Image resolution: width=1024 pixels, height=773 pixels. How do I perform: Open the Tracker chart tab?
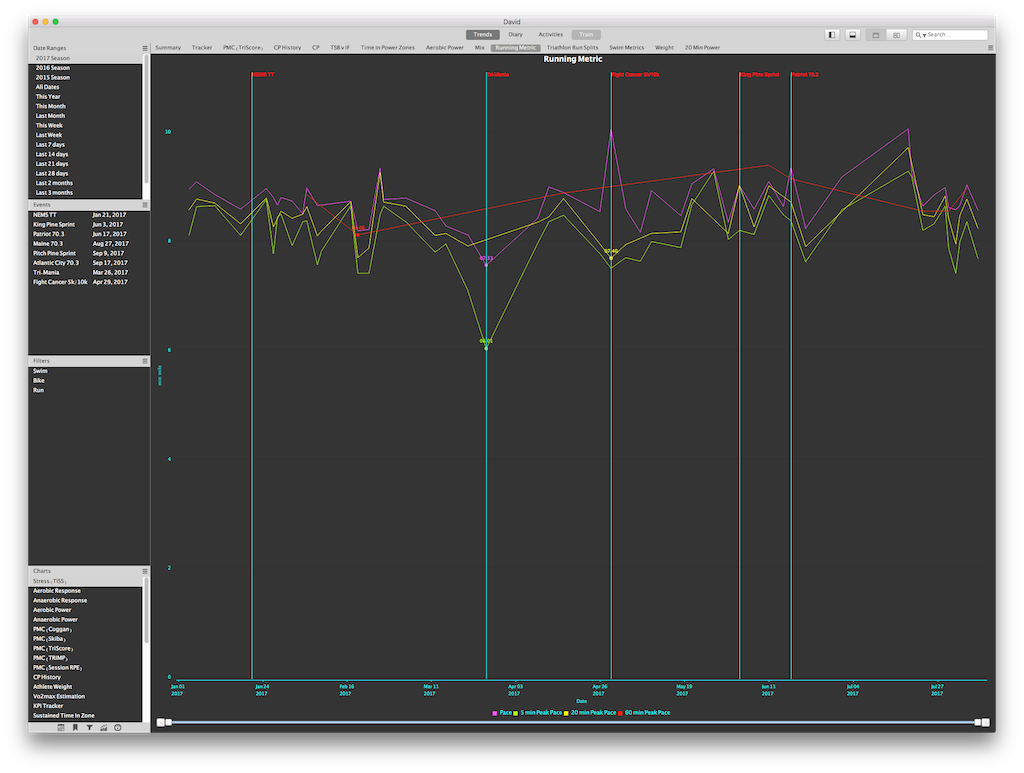(x=202, y=48)
